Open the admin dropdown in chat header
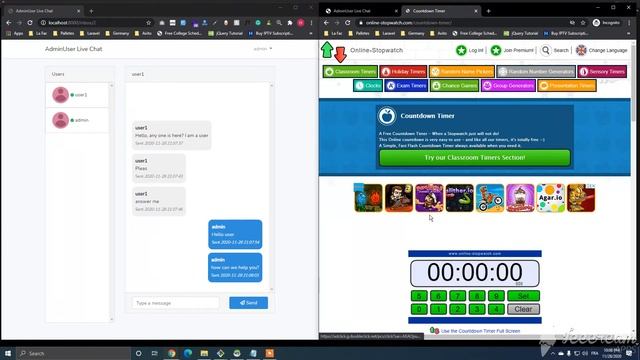Viewport: 640px width, 360px height. [x=262, y=49]
